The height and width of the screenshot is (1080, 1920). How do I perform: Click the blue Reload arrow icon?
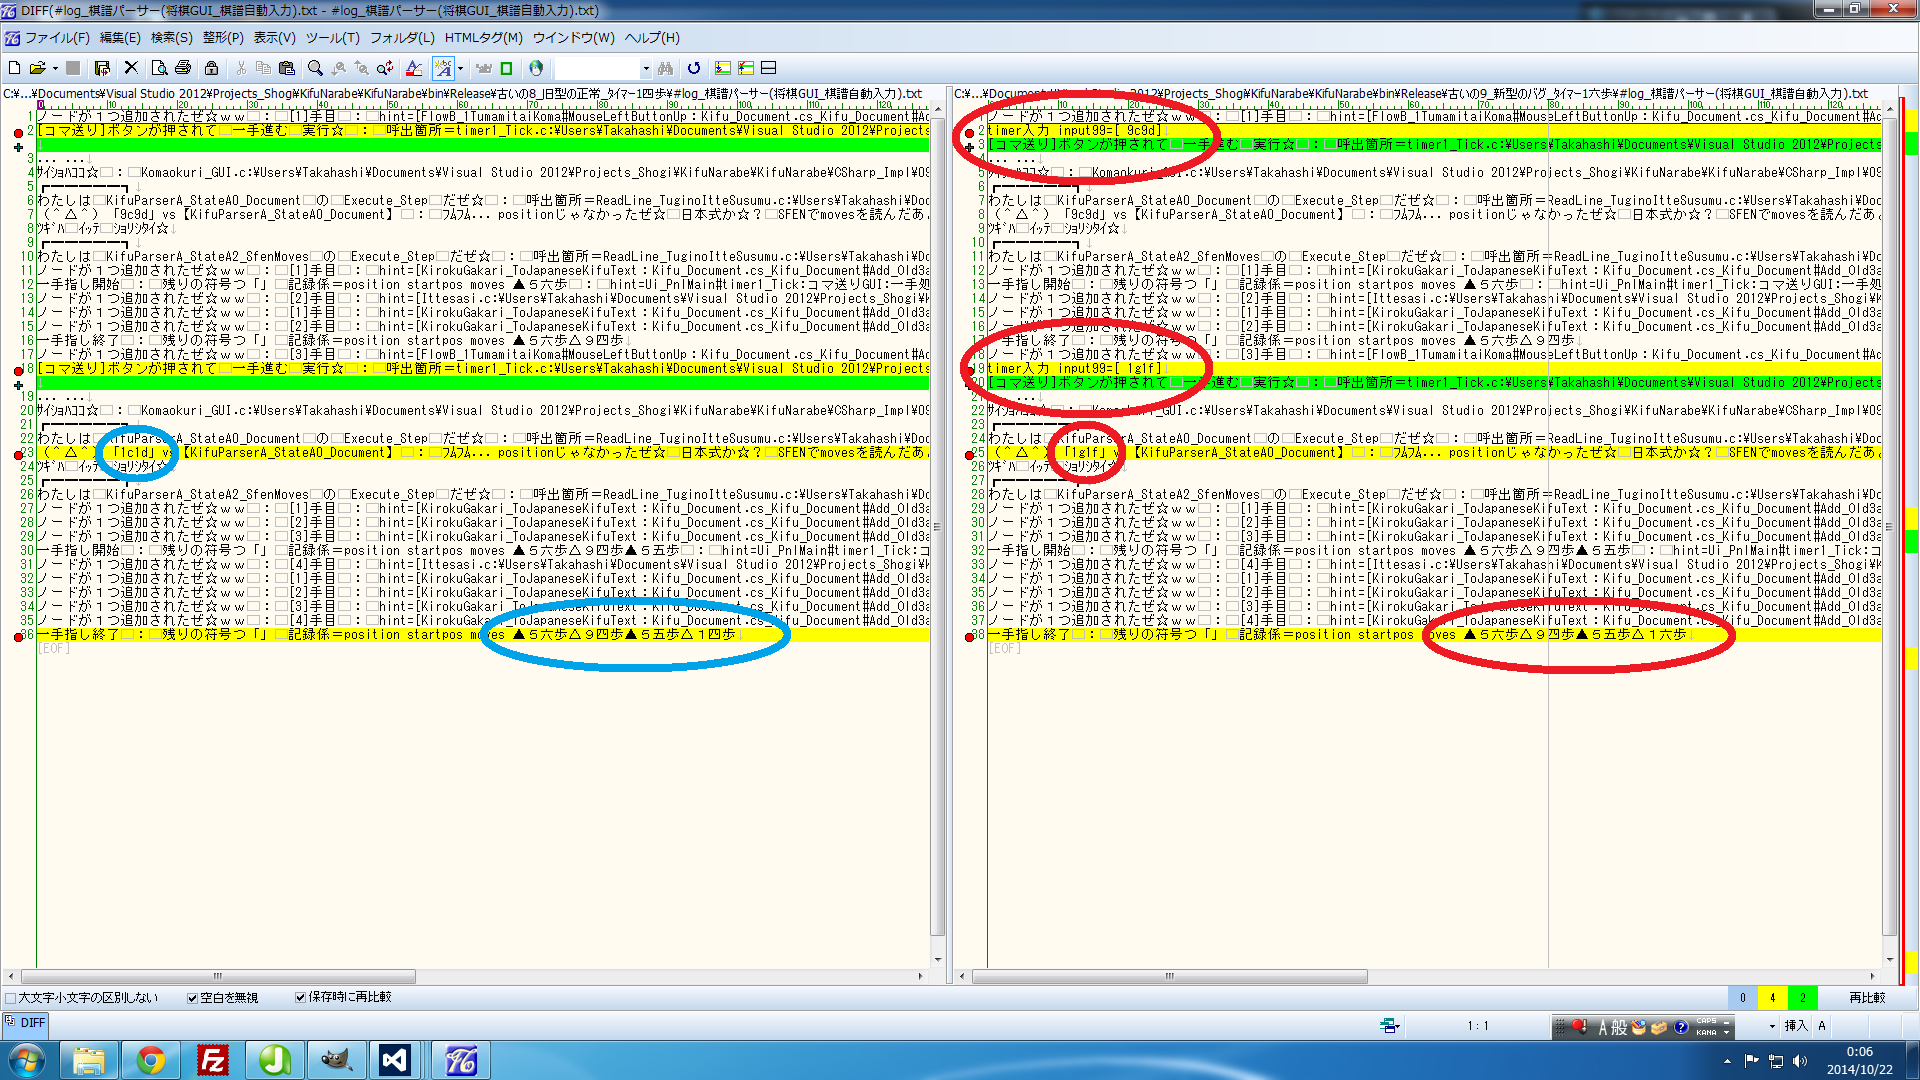point(694,68)
